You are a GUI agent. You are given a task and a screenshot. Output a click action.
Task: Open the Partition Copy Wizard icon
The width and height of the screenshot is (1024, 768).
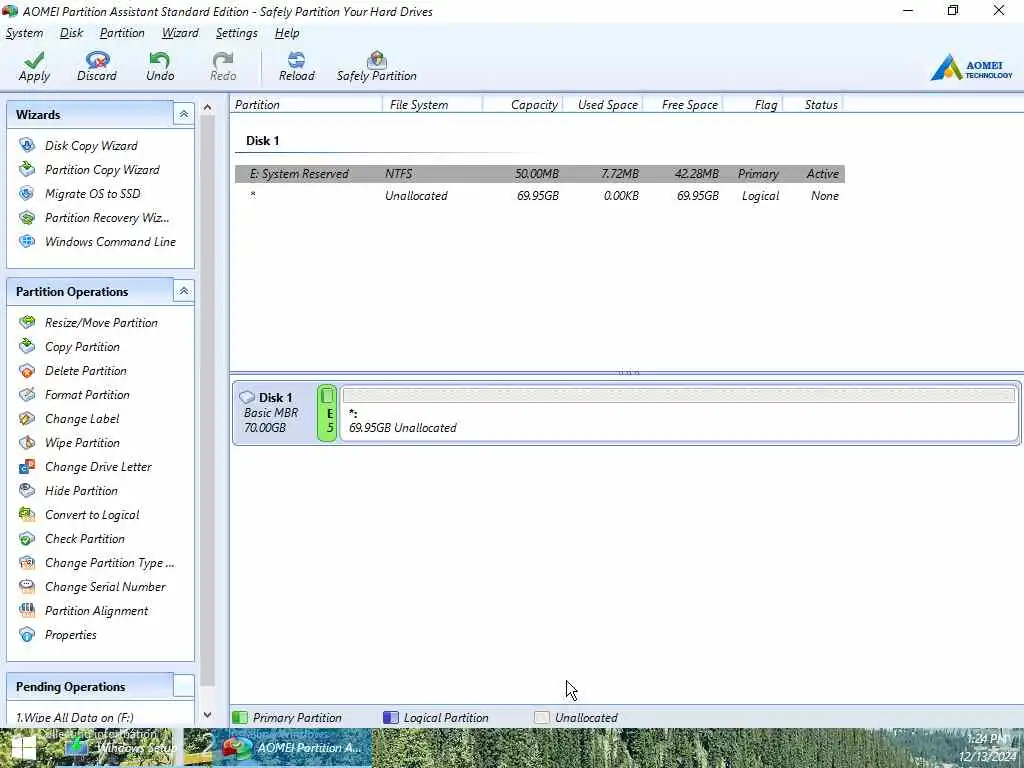27,169
